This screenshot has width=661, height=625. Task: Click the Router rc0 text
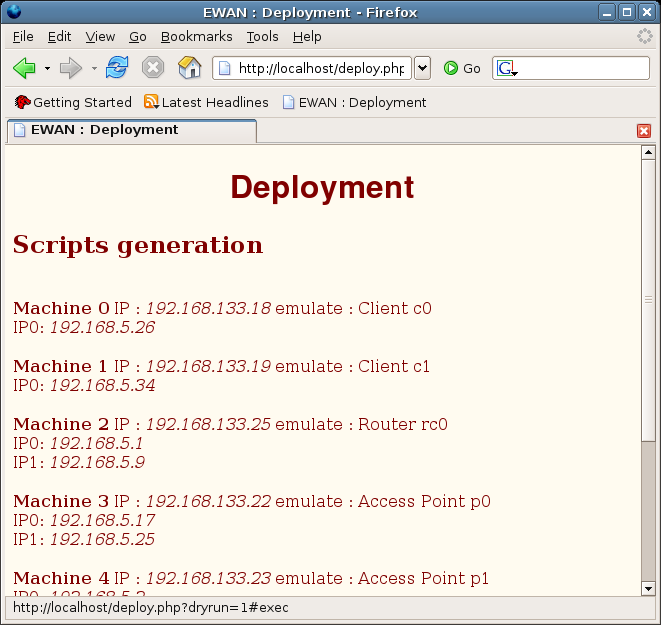pos(403,424)
